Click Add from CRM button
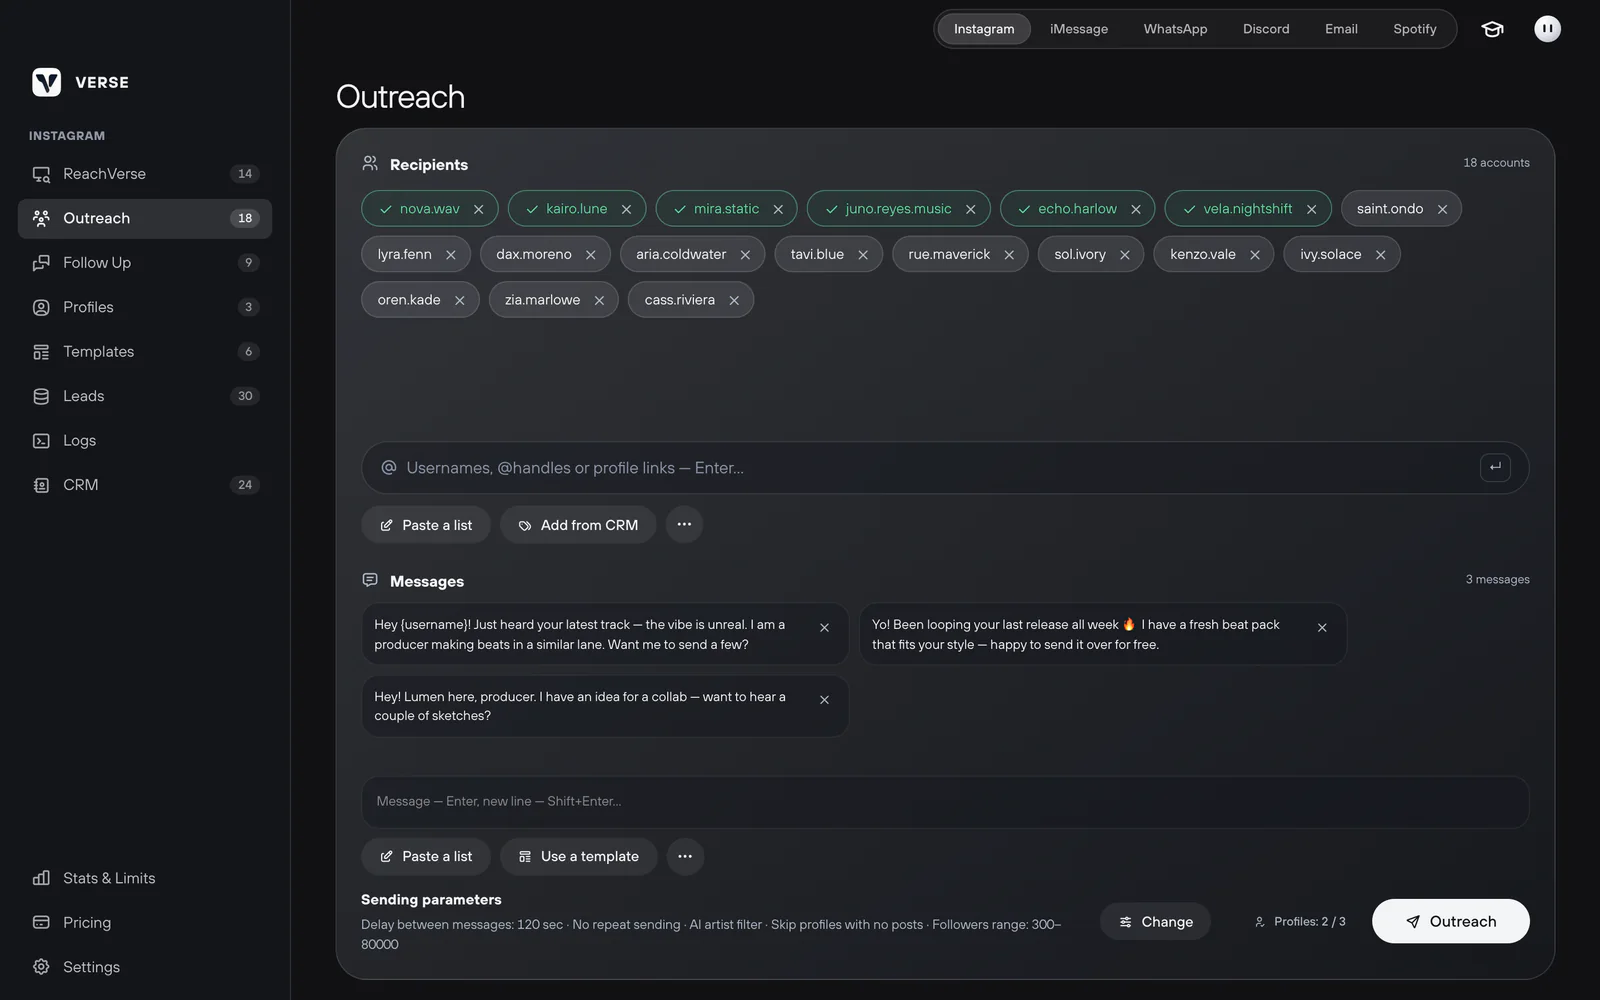The height and width of the screenshot is (1000, 1600). [578, 525]
